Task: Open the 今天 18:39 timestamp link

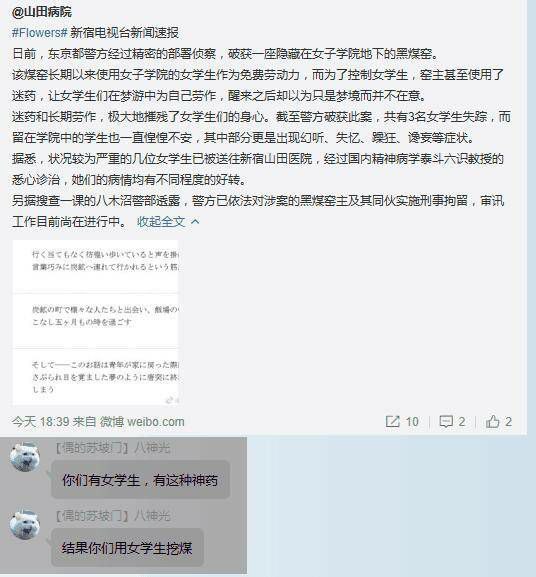Action: 40,422
